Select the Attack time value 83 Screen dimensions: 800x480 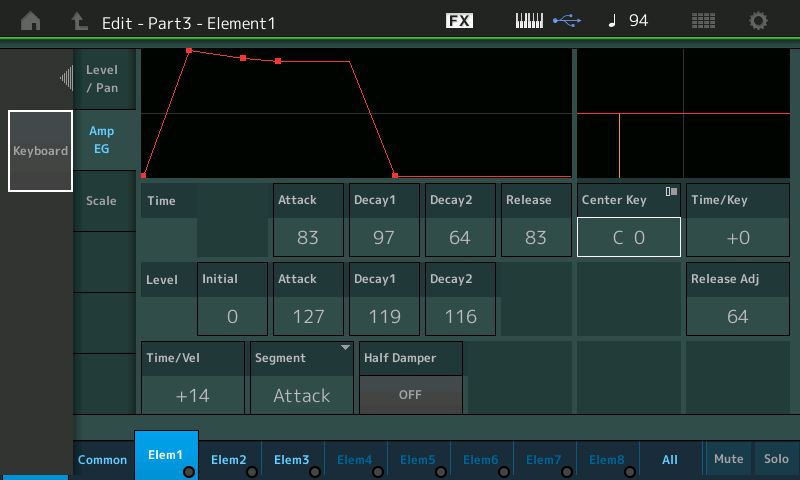click(x=308, y=237)
